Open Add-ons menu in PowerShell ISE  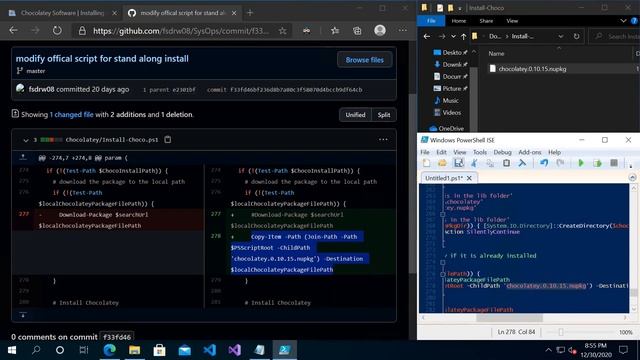[529, 152]
